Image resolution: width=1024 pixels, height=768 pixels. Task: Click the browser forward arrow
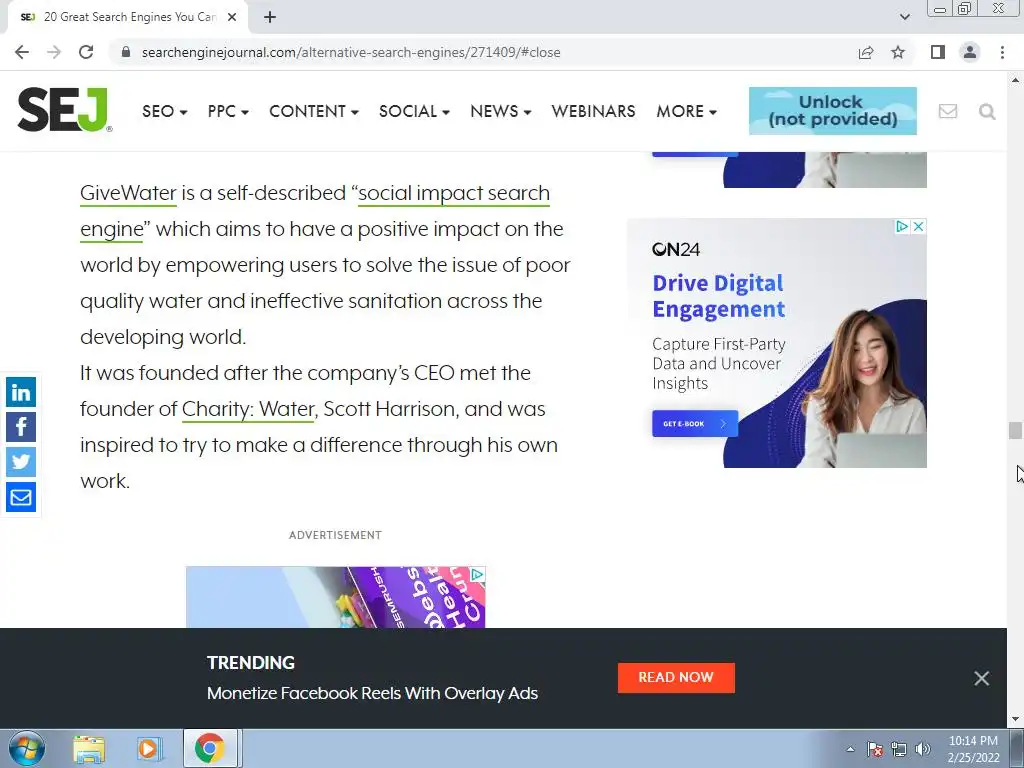tap(54, 52)
